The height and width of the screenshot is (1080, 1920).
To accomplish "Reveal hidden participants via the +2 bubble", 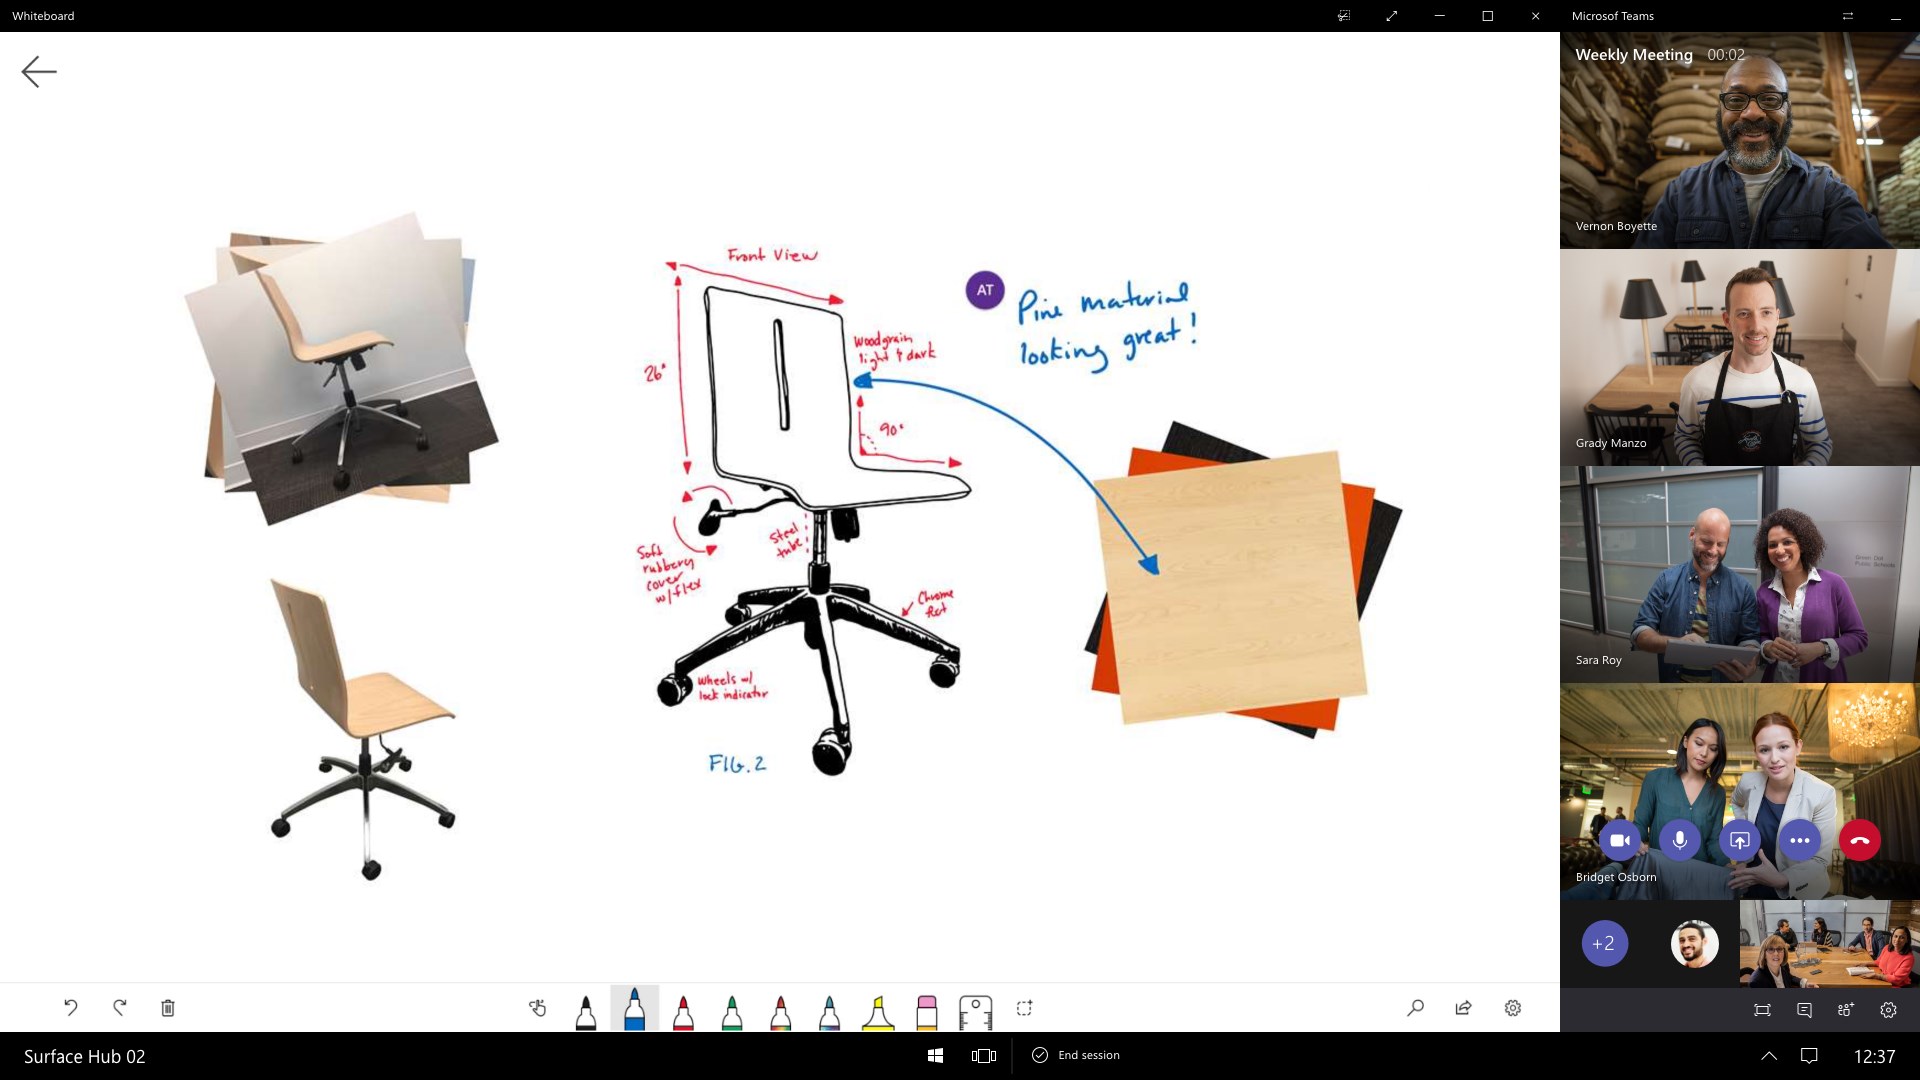I will click(x=1605, y=943).
